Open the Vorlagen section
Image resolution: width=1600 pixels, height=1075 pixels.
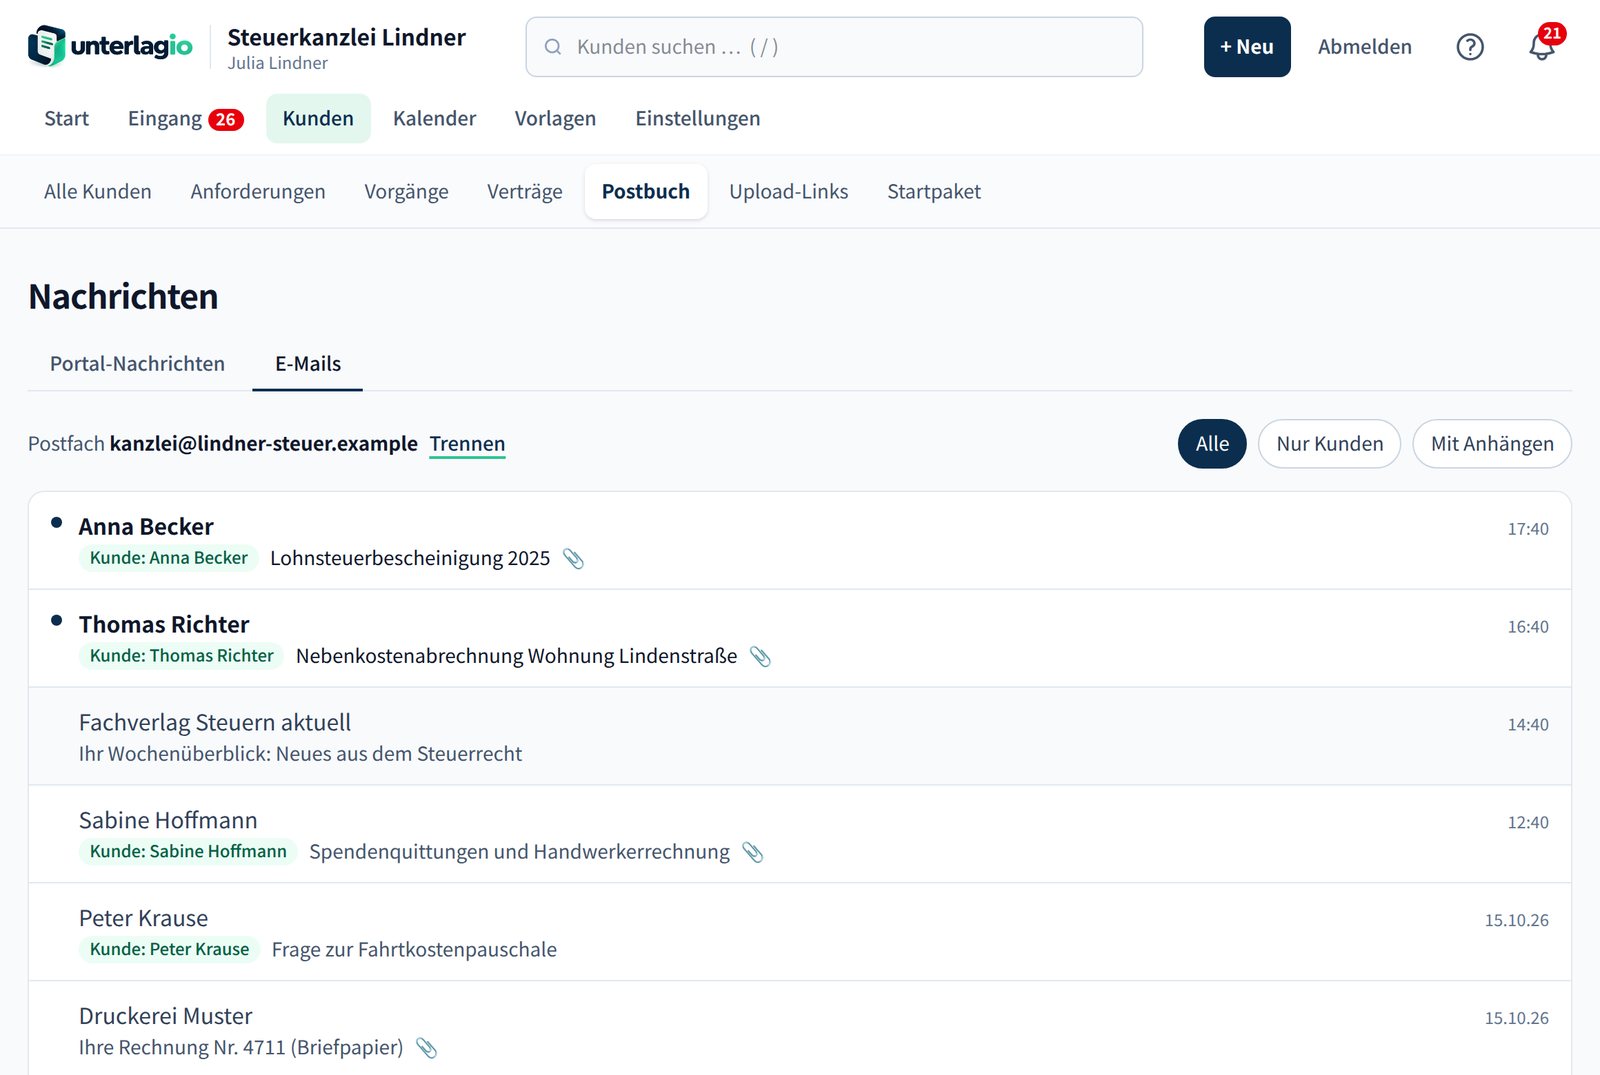pos(555,118)
